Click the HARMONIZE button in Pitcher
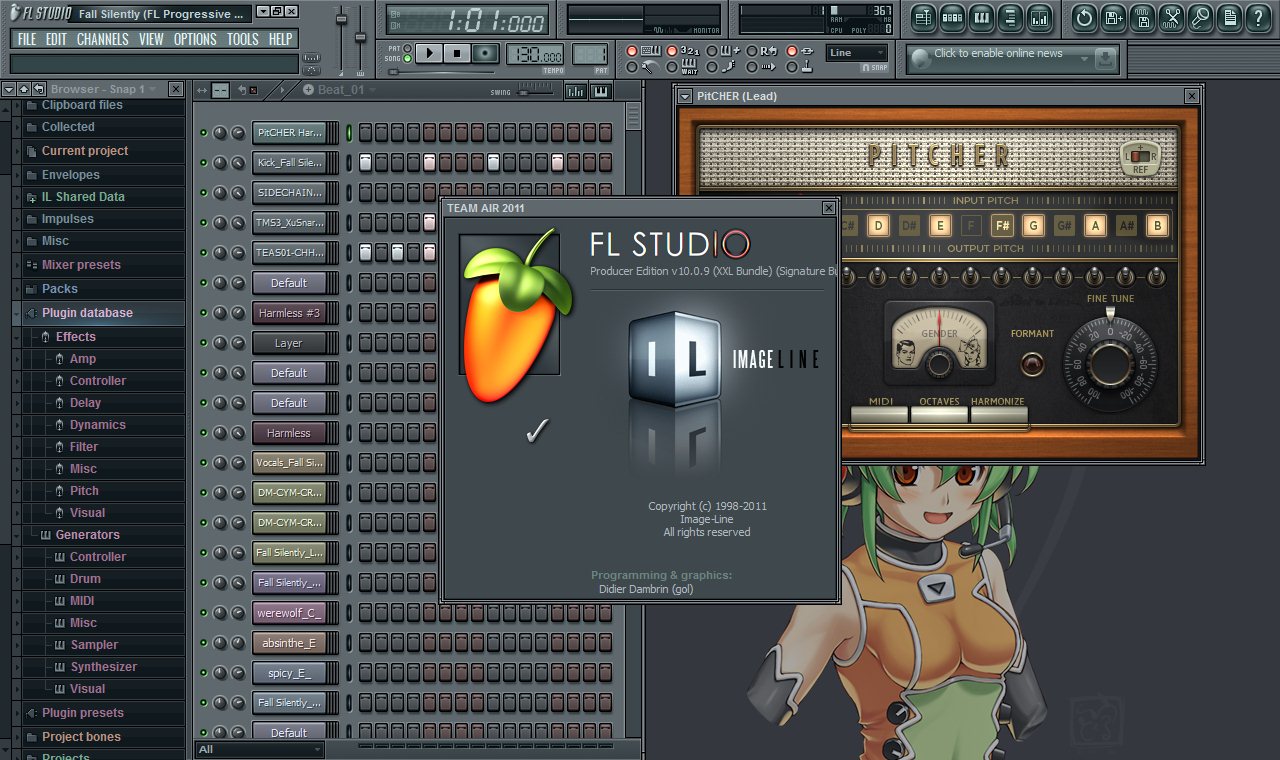This screenshot has height=760, width=1280. coord(998,415)
